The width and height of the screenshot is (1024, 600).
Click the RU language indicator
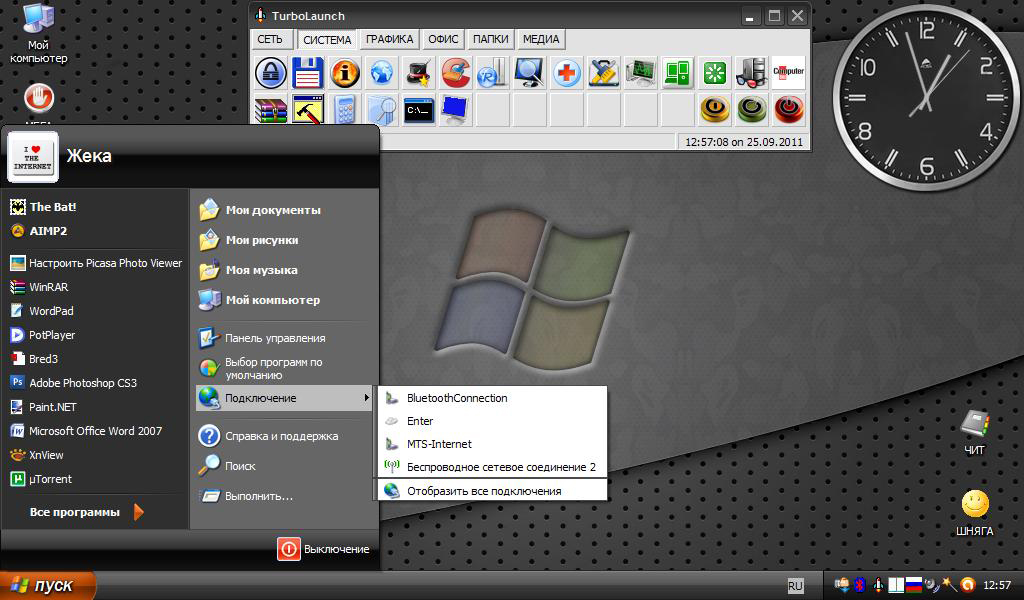point(795,586)
